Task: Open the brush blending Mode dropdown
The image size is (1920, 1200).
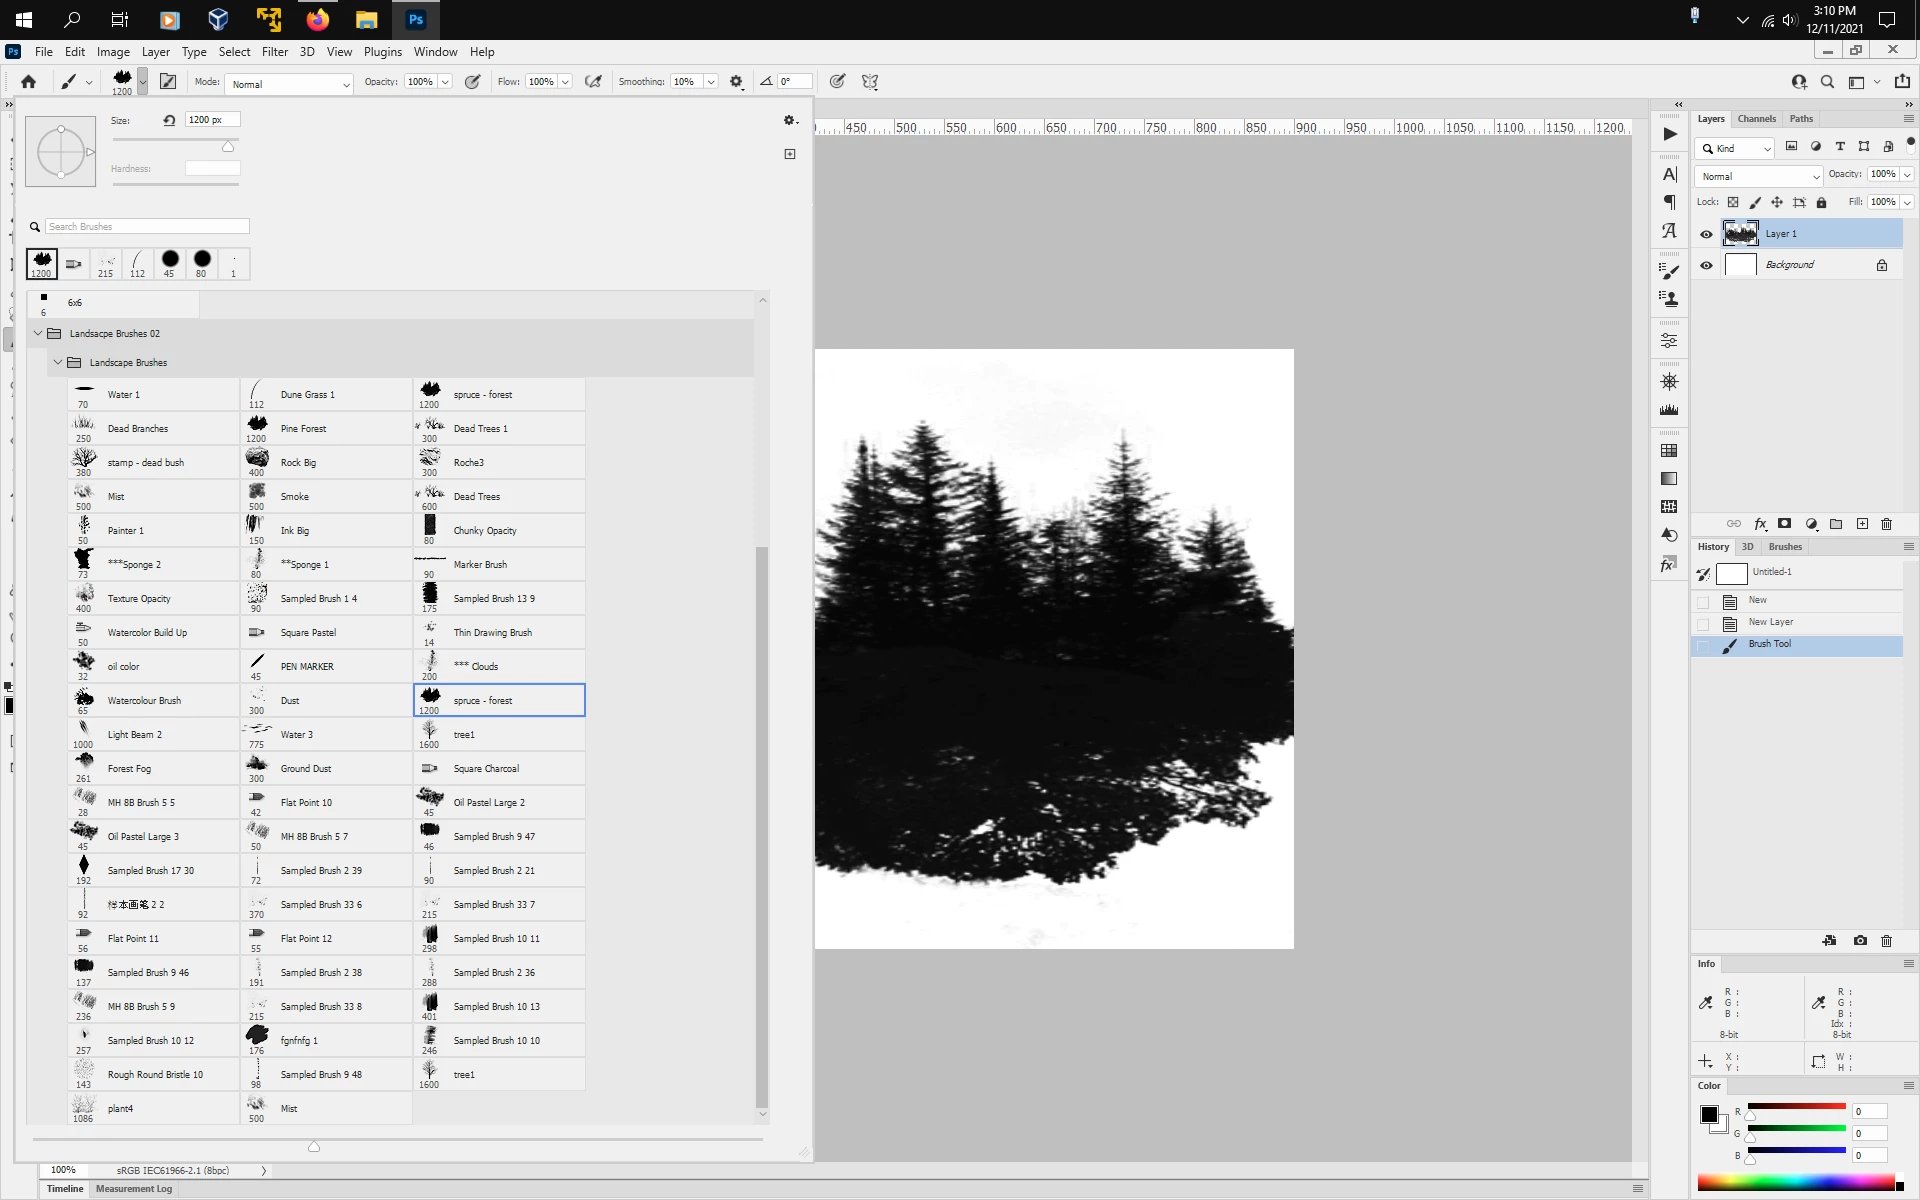Action: point(288,84)
